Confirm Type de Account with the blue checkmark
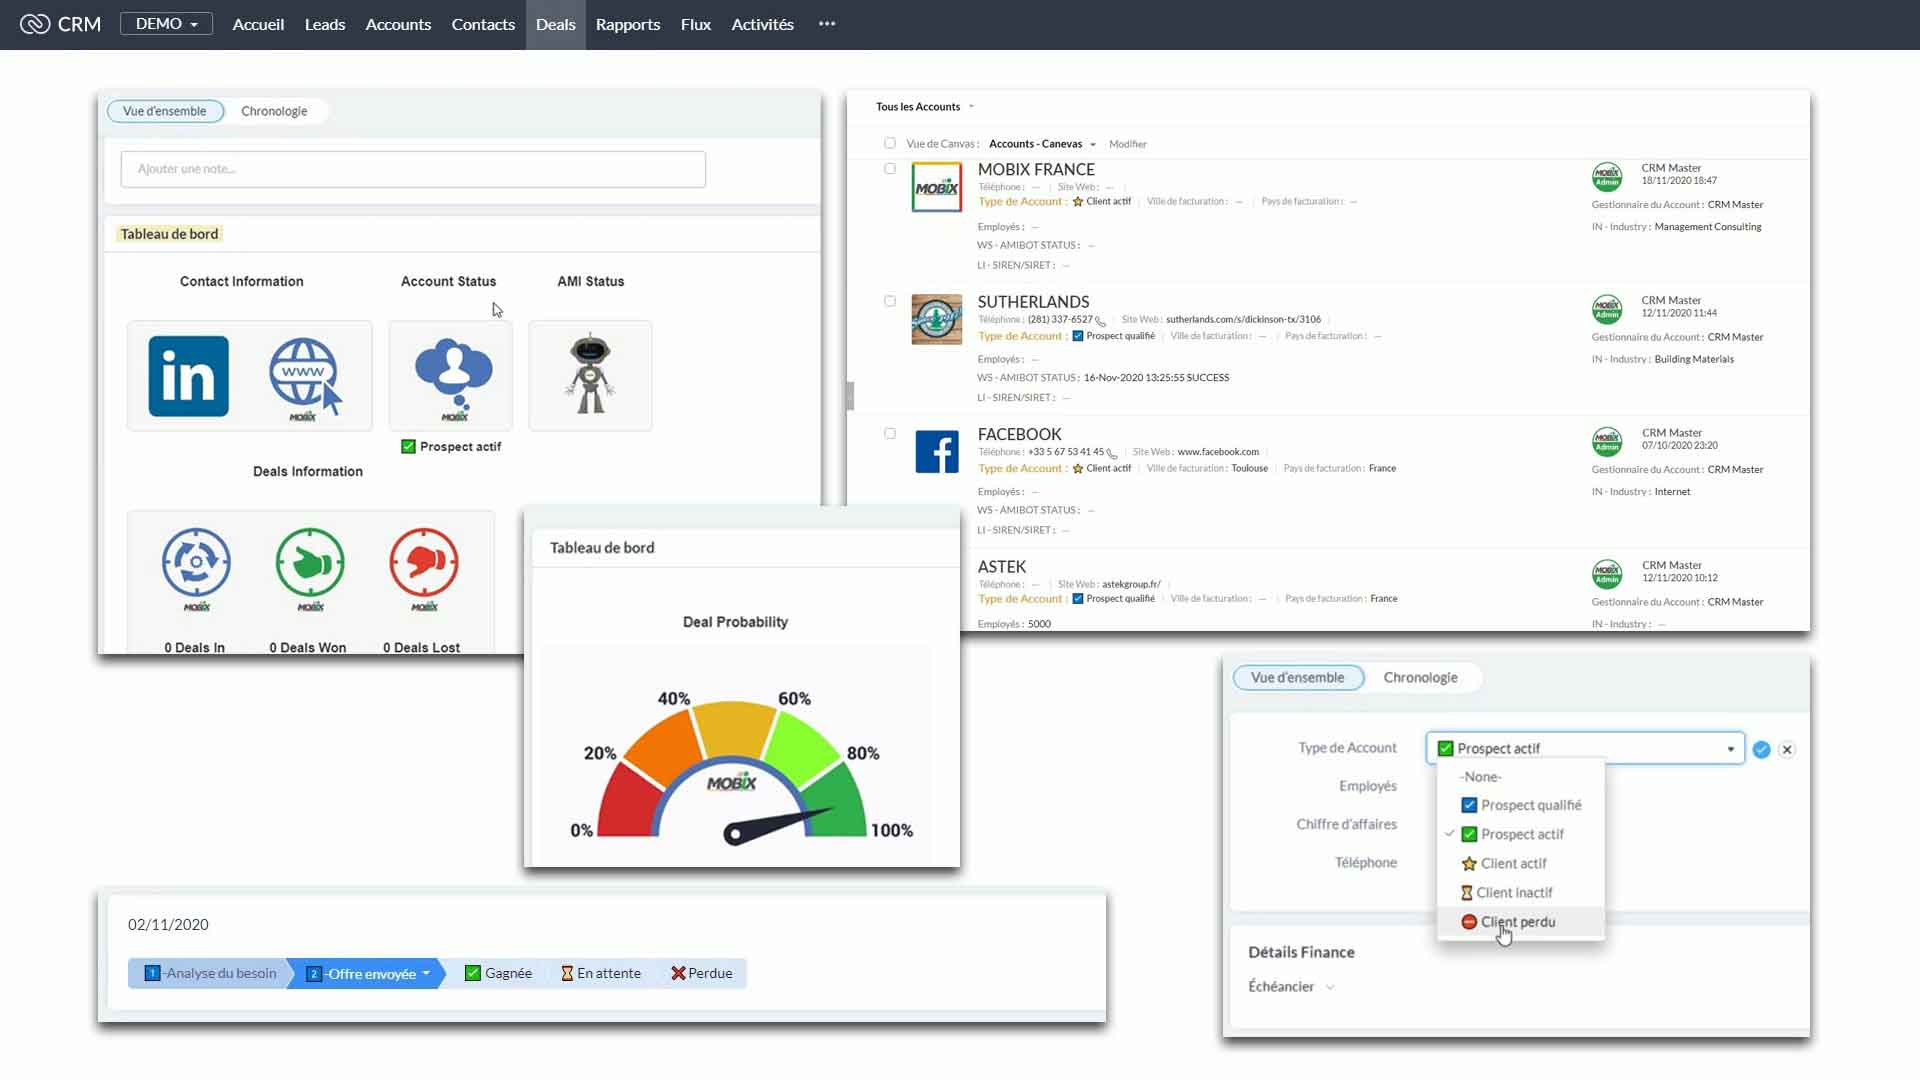The image size is (1920, 1080). click(x=1762, y=749)
